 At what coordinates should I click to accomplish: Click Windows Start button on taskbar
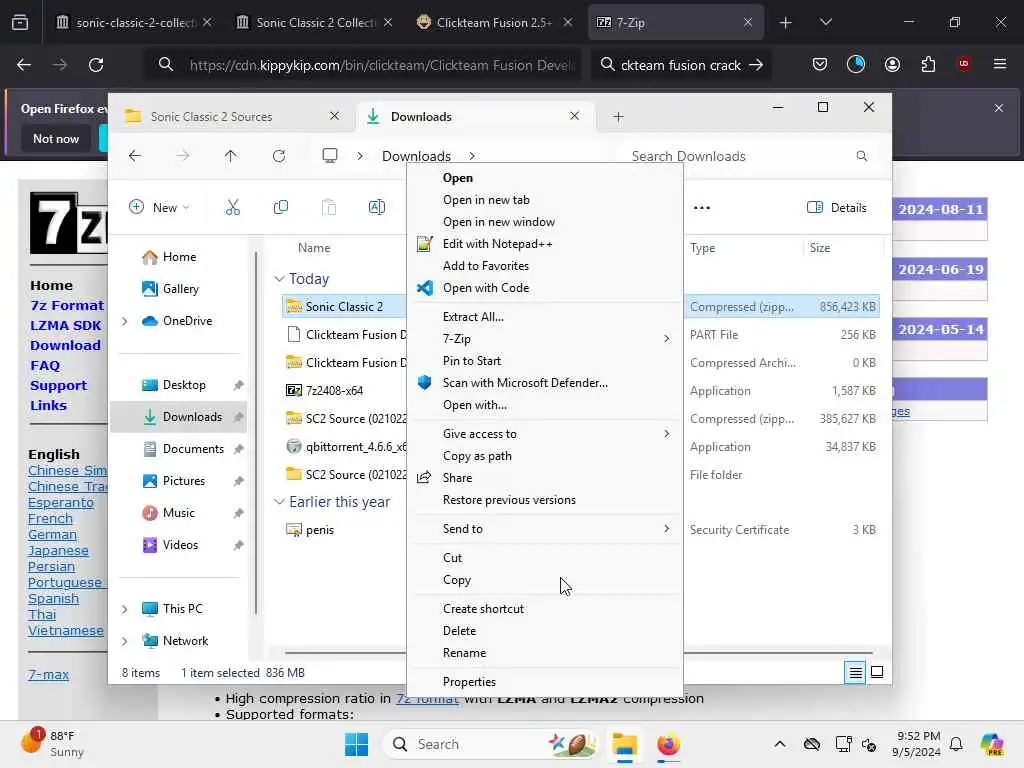357,744
